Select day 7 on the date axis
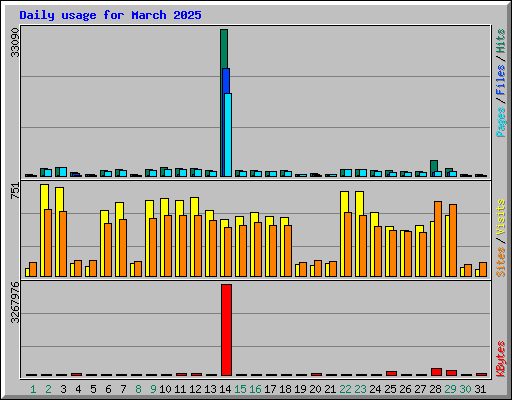 (123, 389)
